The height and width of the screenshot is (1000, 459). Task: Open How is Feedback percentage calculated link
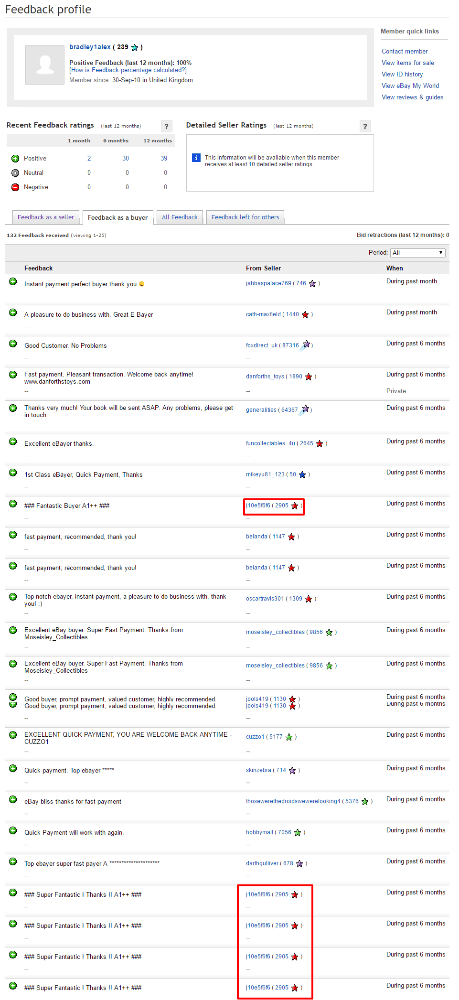pos(128,69)
